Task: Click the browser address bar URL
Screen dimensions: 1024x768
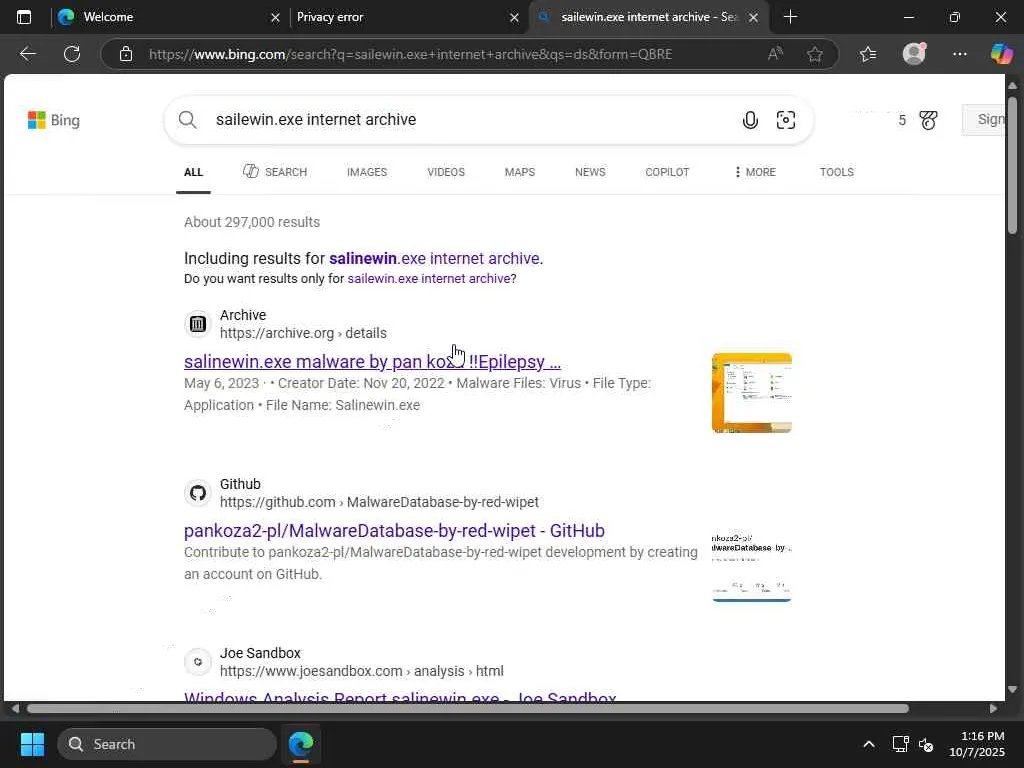Action: point(410,54)
